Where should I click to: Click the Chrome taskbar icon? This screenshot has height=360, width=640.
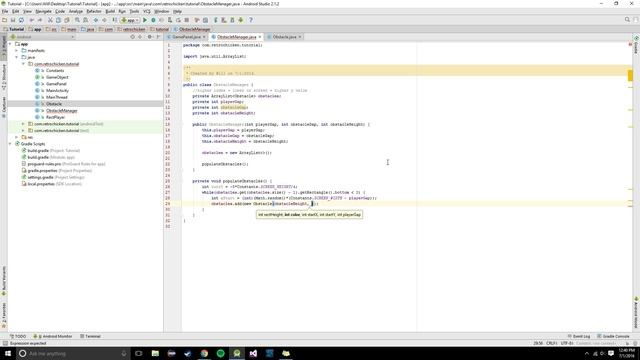(x=204, y=353)
